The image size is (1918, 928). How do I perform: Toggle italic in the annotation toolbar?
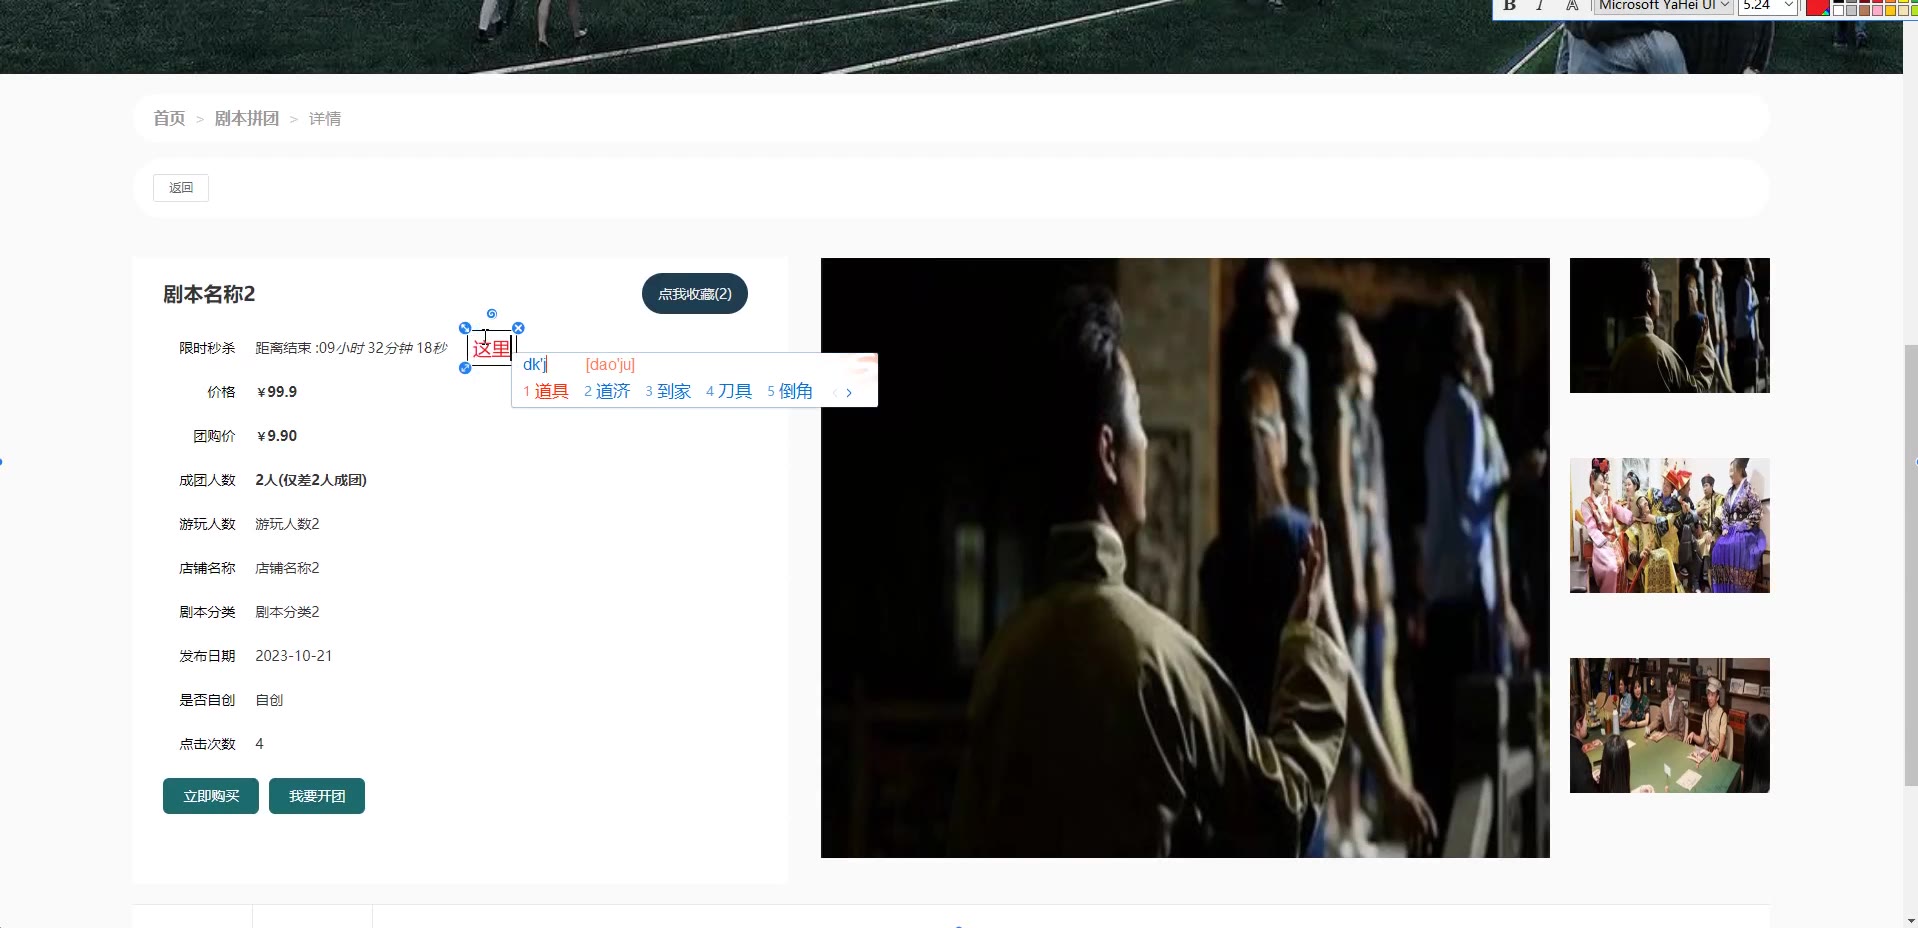[x=1540, y=6]
